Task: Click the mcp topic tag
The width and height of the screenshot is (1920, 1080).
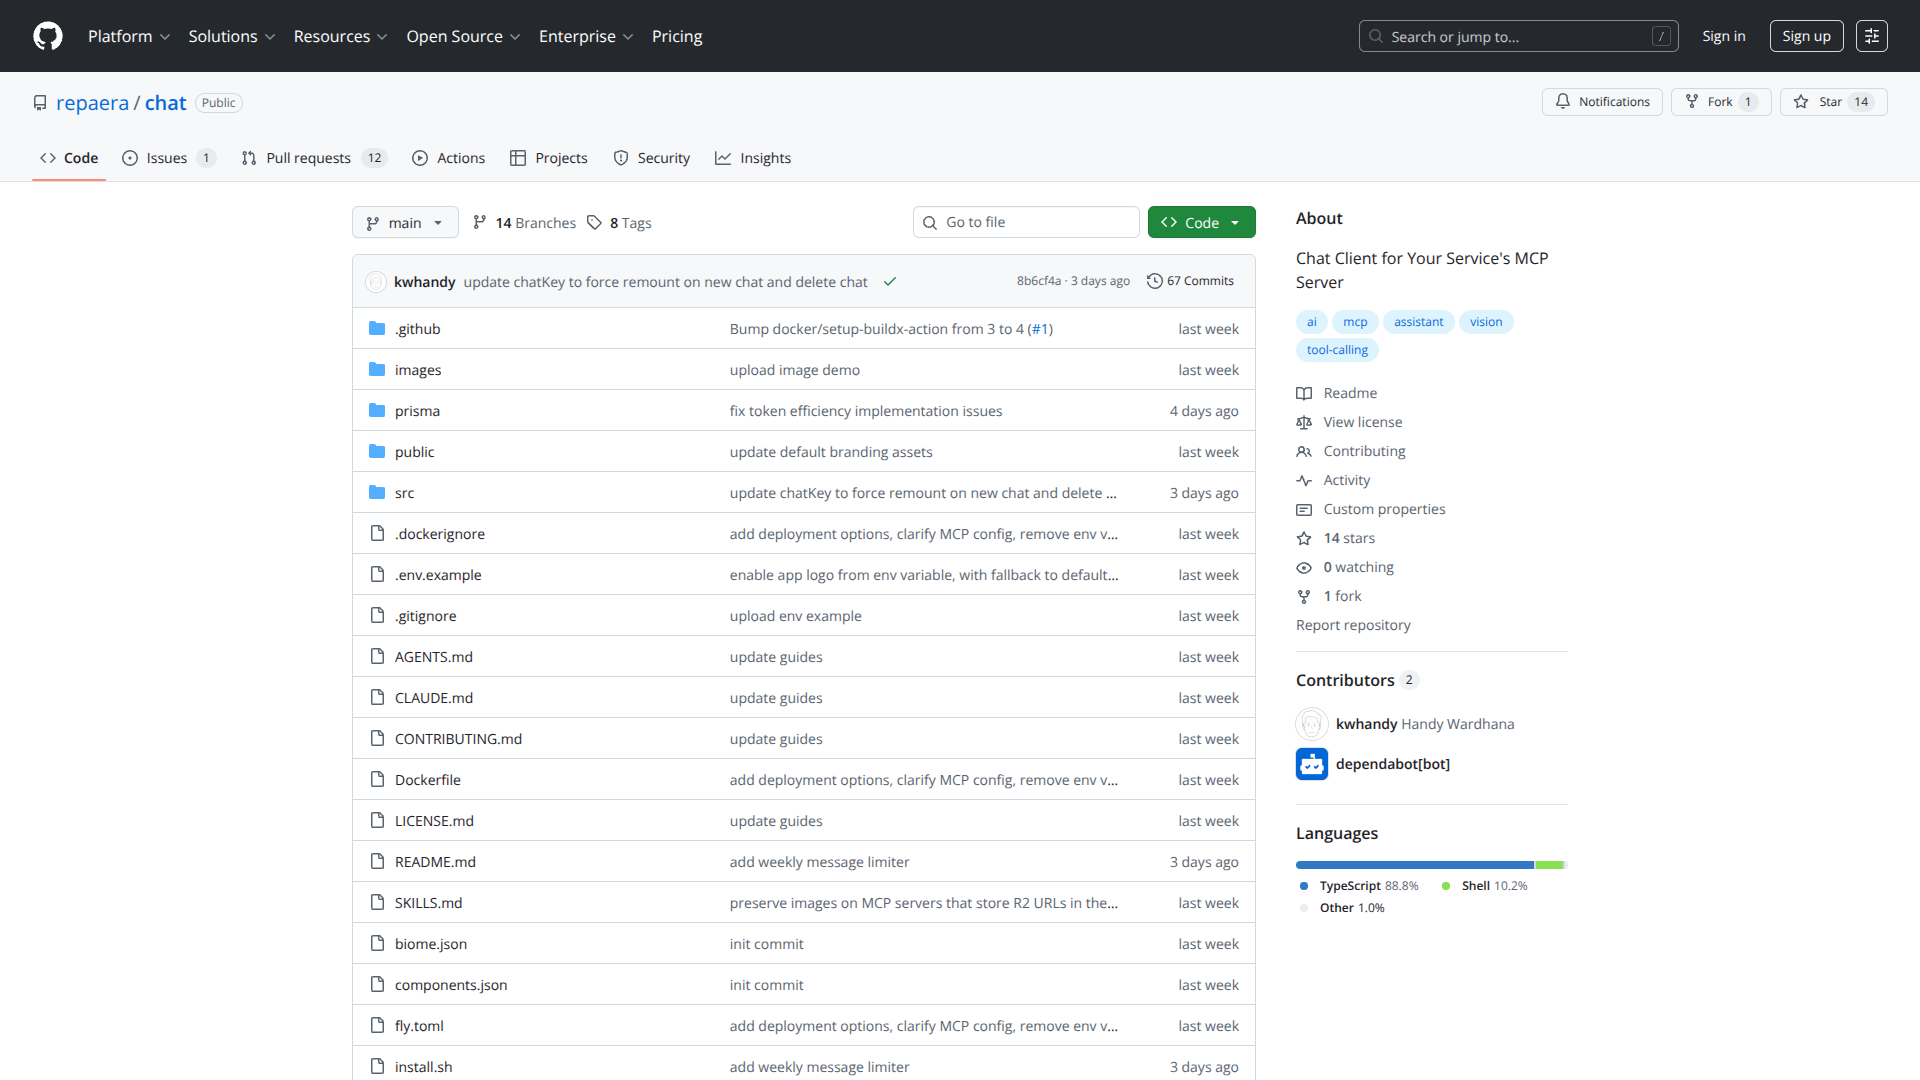Action: pos(1354,322)
